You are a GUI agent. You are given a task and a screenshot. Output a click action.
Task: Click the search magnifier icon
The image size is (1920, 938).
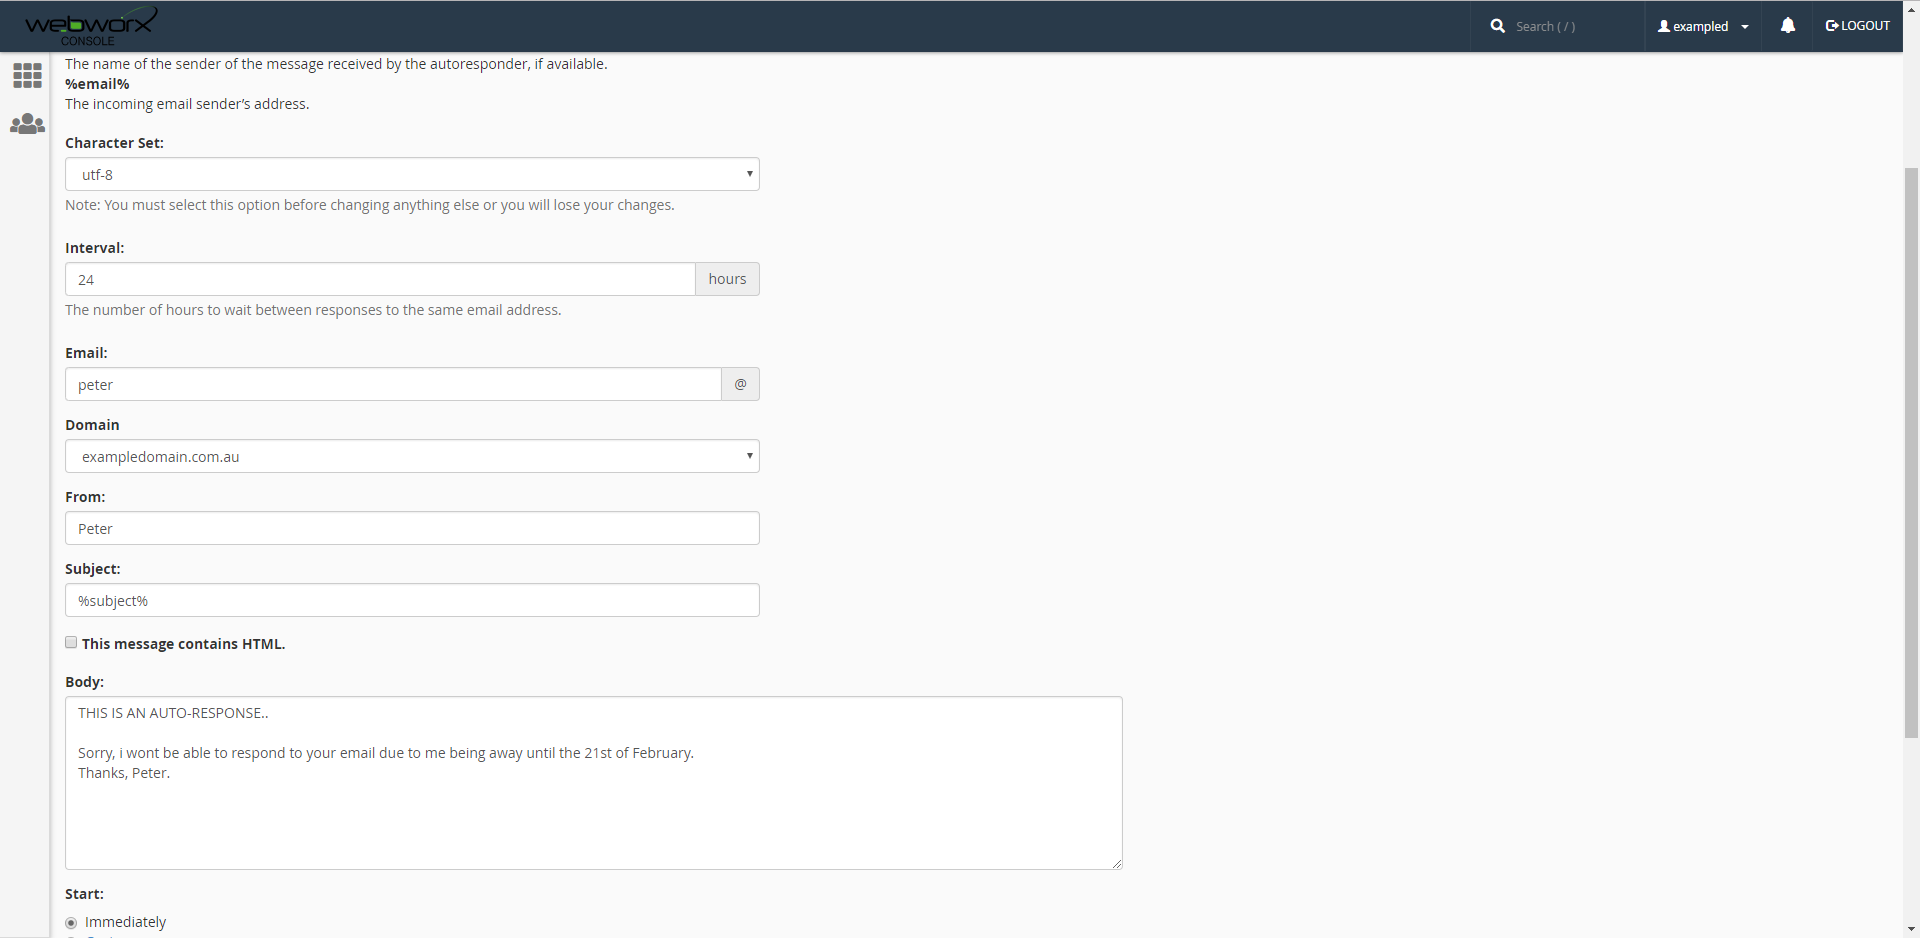click(1497, 26)
